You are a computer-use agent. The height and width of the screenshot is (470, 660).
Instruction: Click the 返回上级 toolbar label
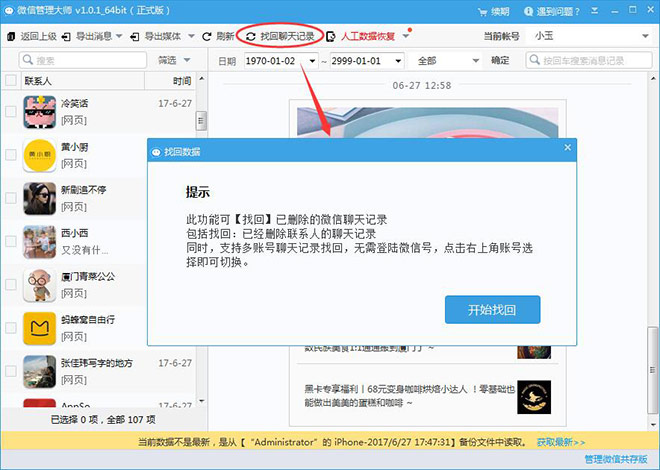[38, 37]
